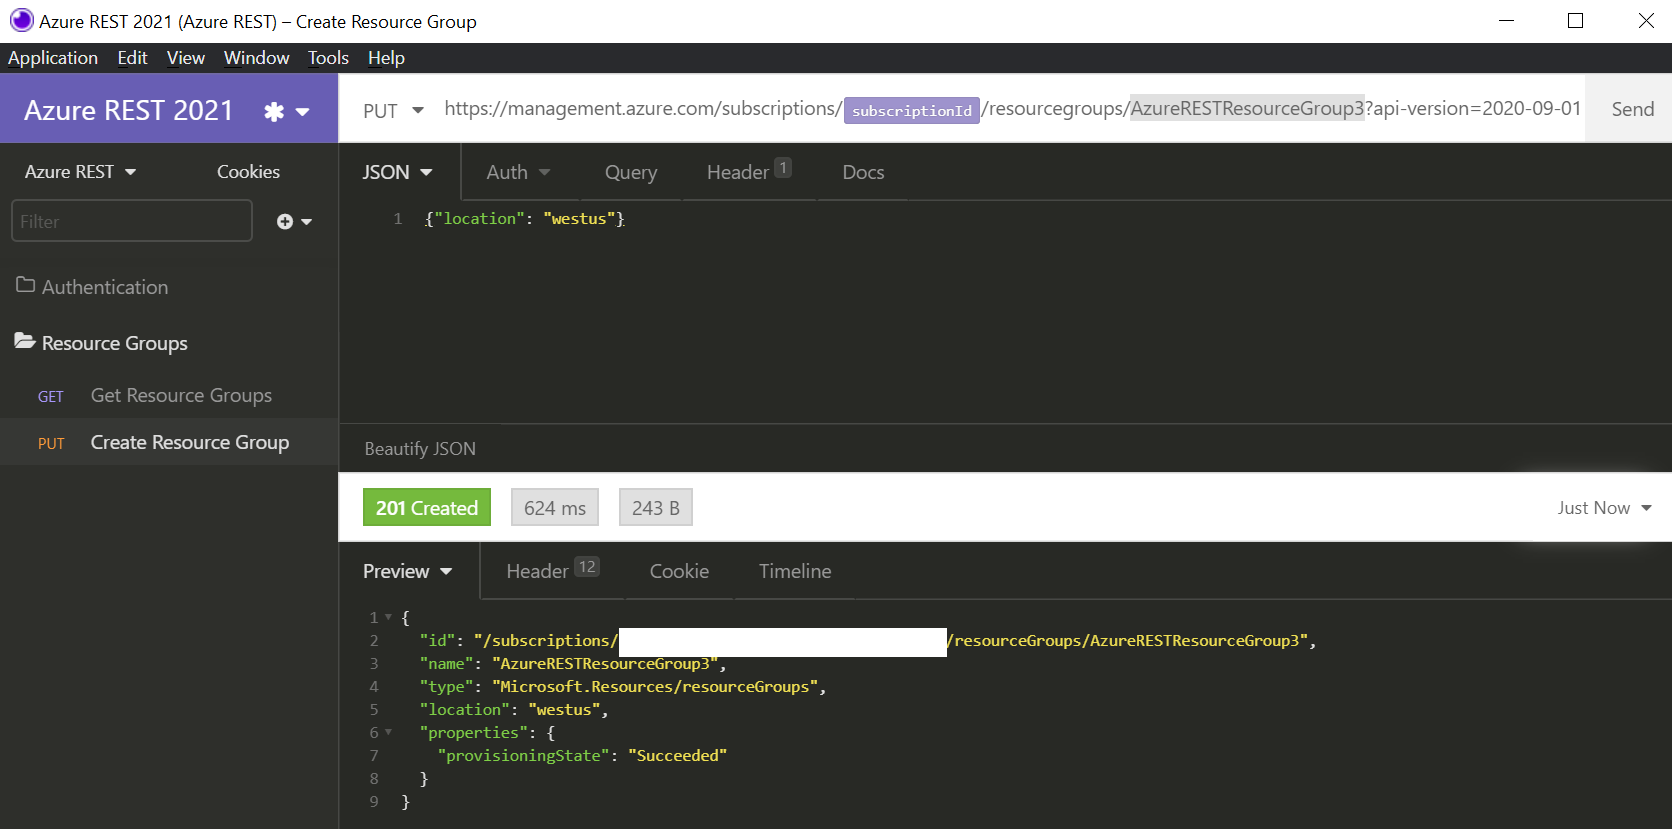Open the Tools menu
The width and height of the screenshot is (1672, 829).
click(x=328, y=58)
